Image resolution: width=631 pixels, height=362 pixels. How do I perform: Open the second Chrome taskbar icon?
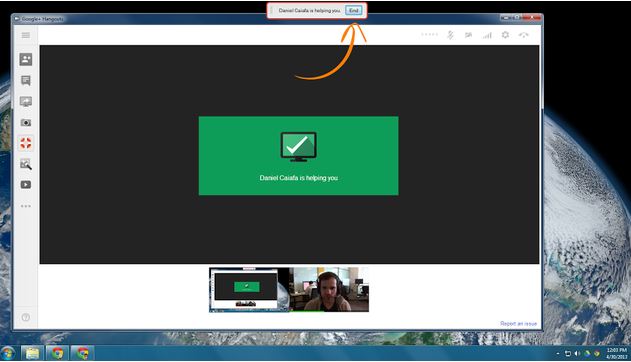[x=82, y=354]
